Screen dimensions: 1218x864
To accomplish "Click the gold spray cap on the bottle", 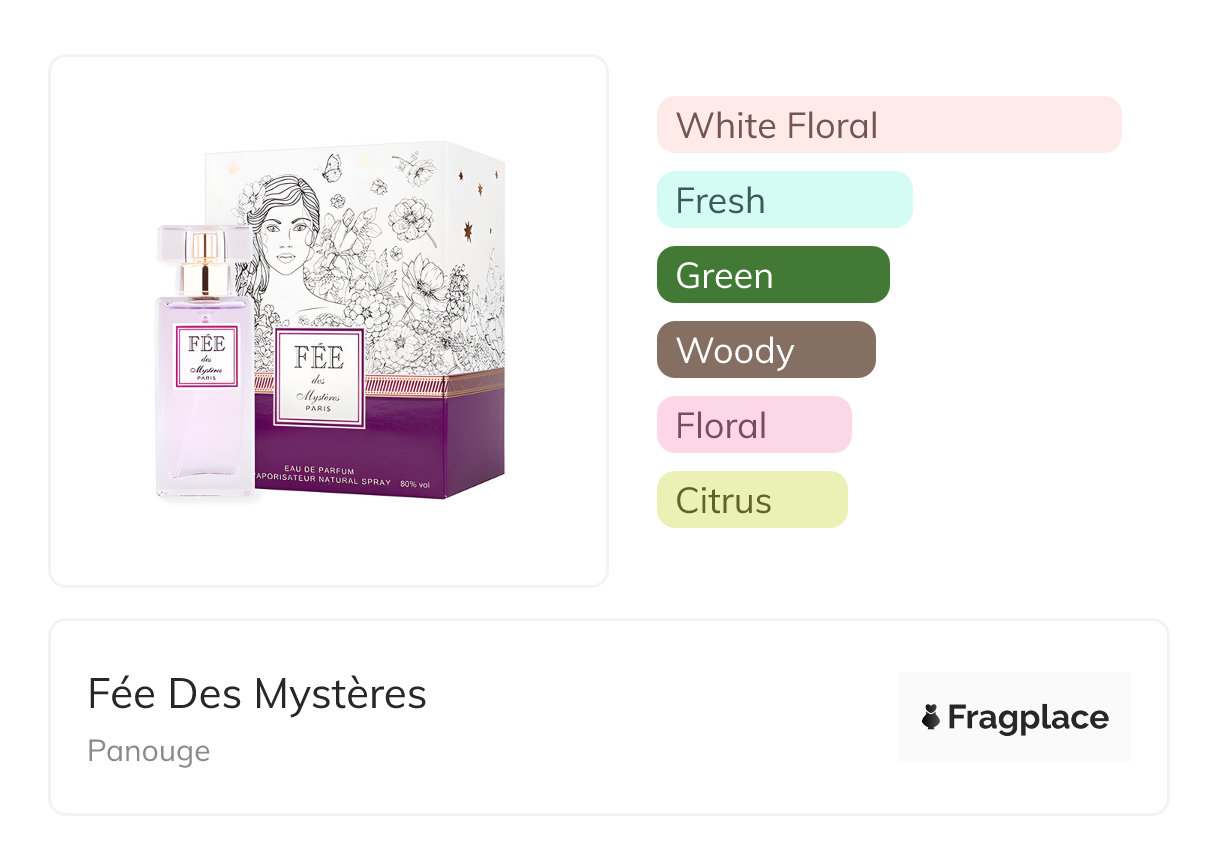I will coord(205,264).
